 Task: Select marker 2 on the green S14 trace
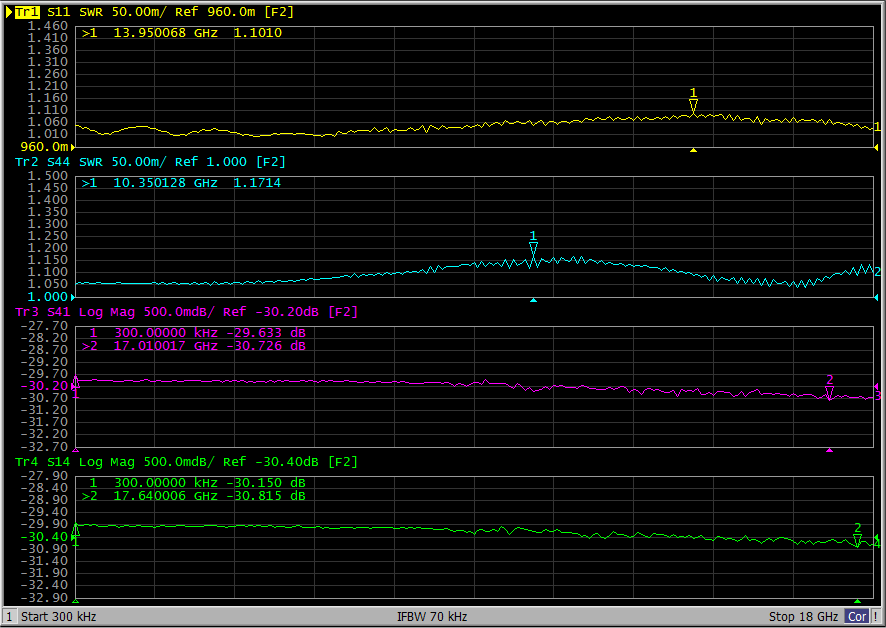pos(857,539)
